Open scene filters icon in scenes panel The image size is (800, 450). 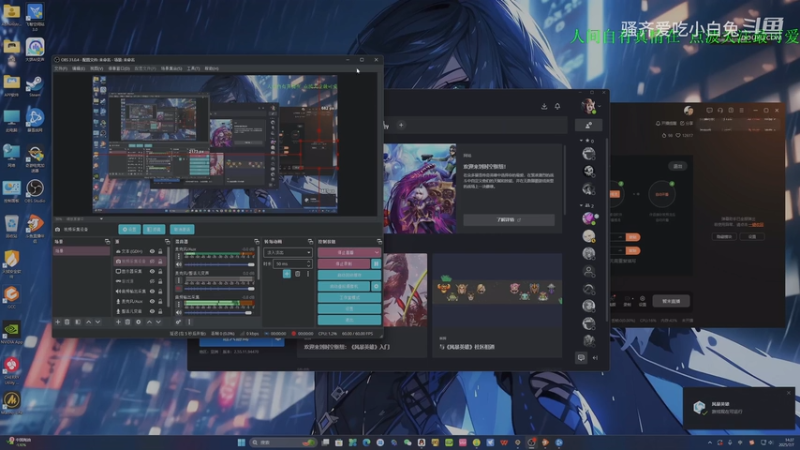78,322
